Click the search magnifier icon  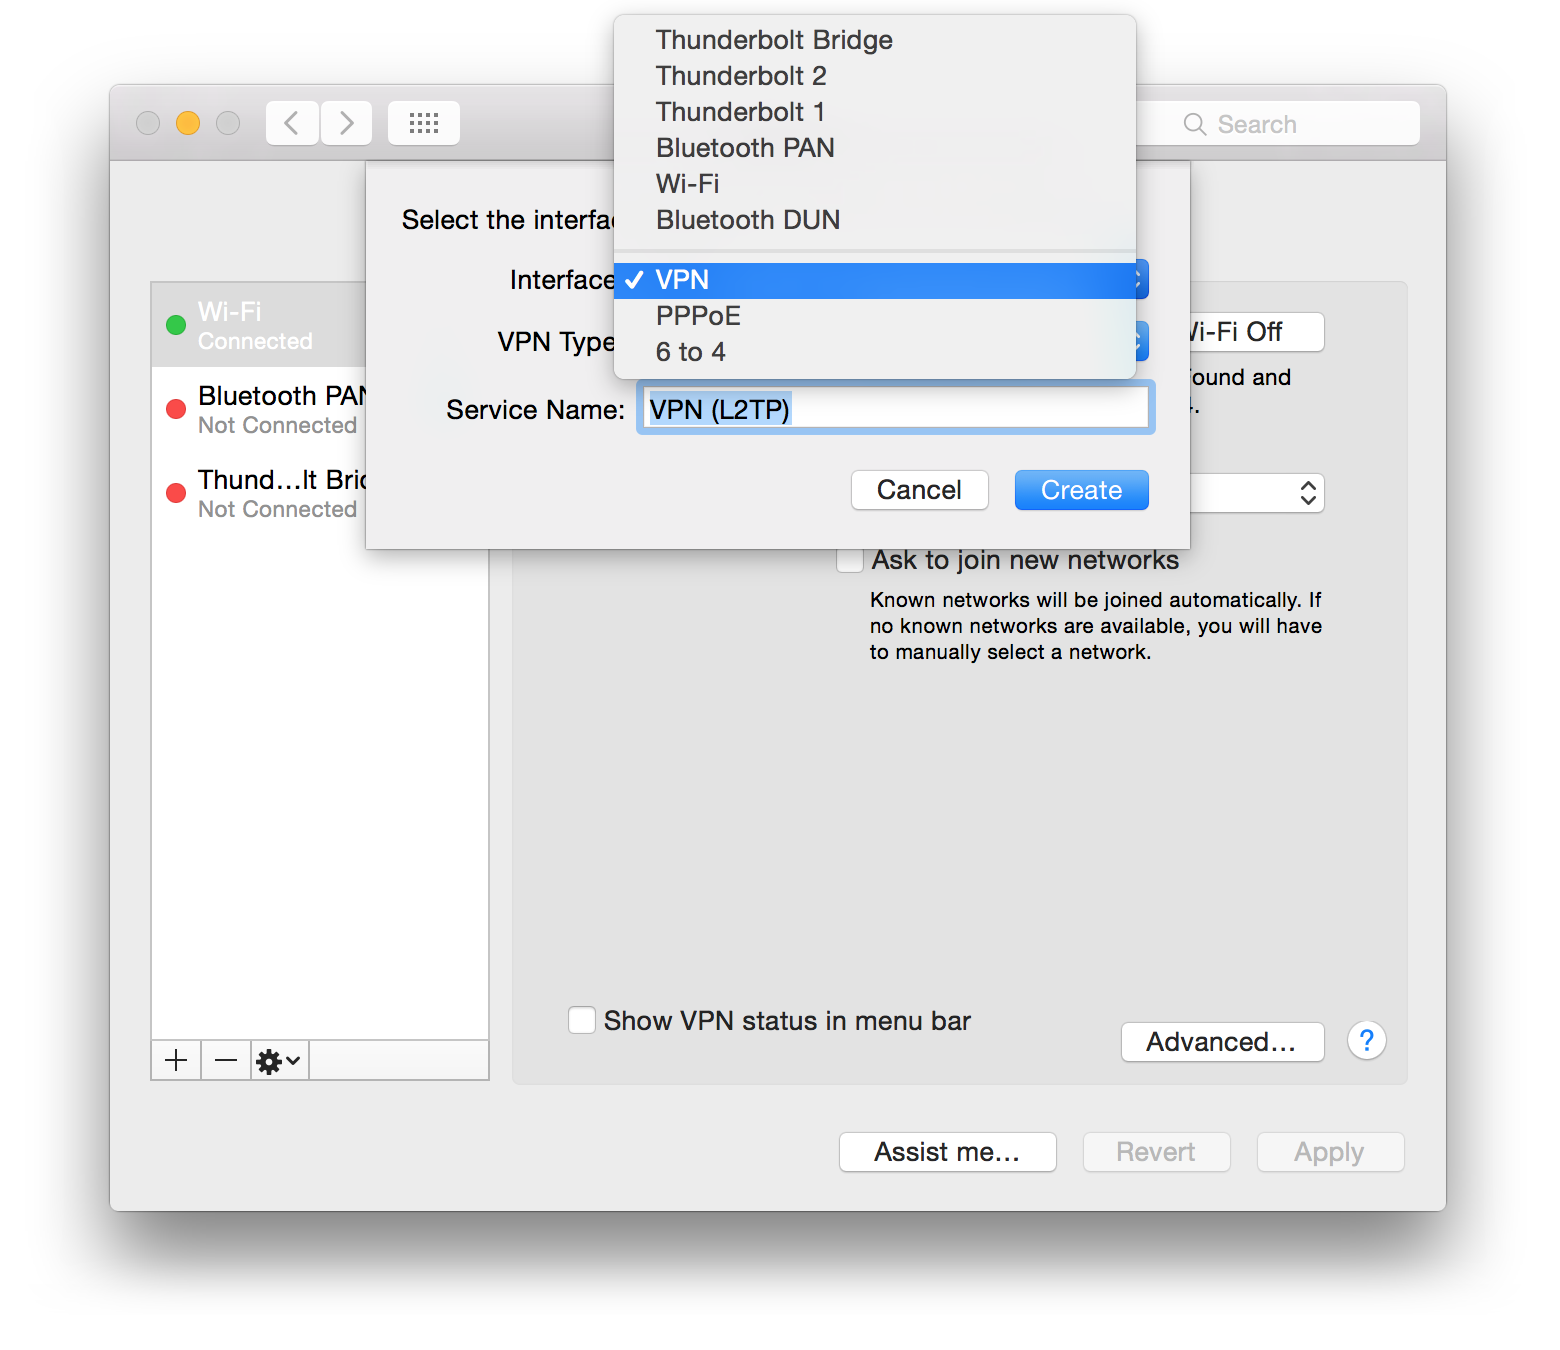click(1194, 124)
